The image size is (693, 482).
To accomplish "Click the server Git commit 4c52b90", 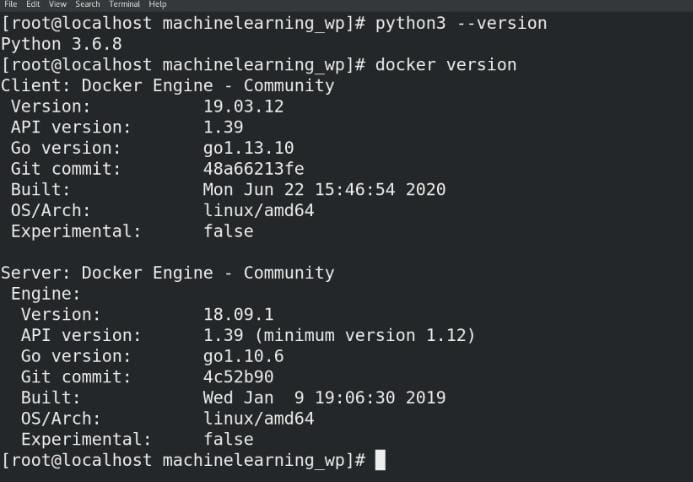I will [x=239, y=377].
